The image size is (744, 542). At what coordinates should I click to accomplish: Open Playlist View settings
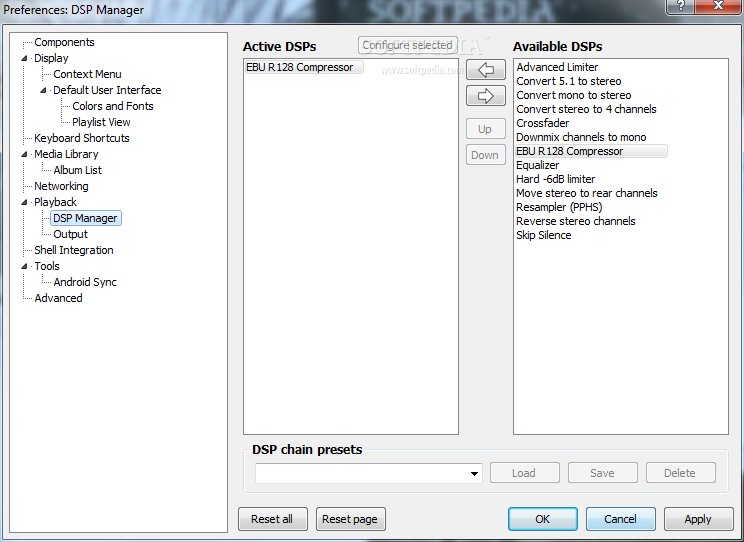point(101,122)
